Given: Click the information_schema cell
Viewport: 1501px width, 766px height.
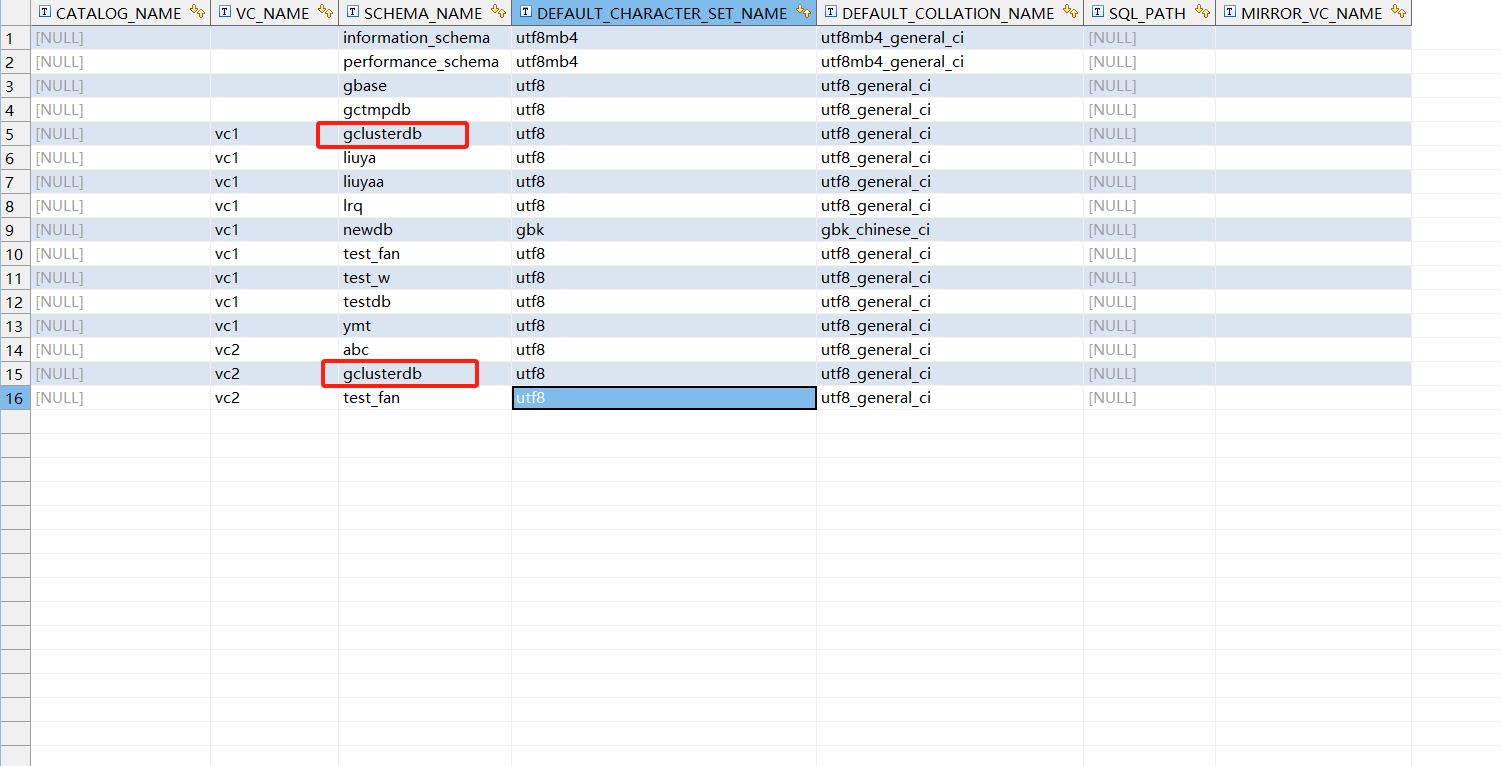Looking at the screenshot, I should pos(425,38).
